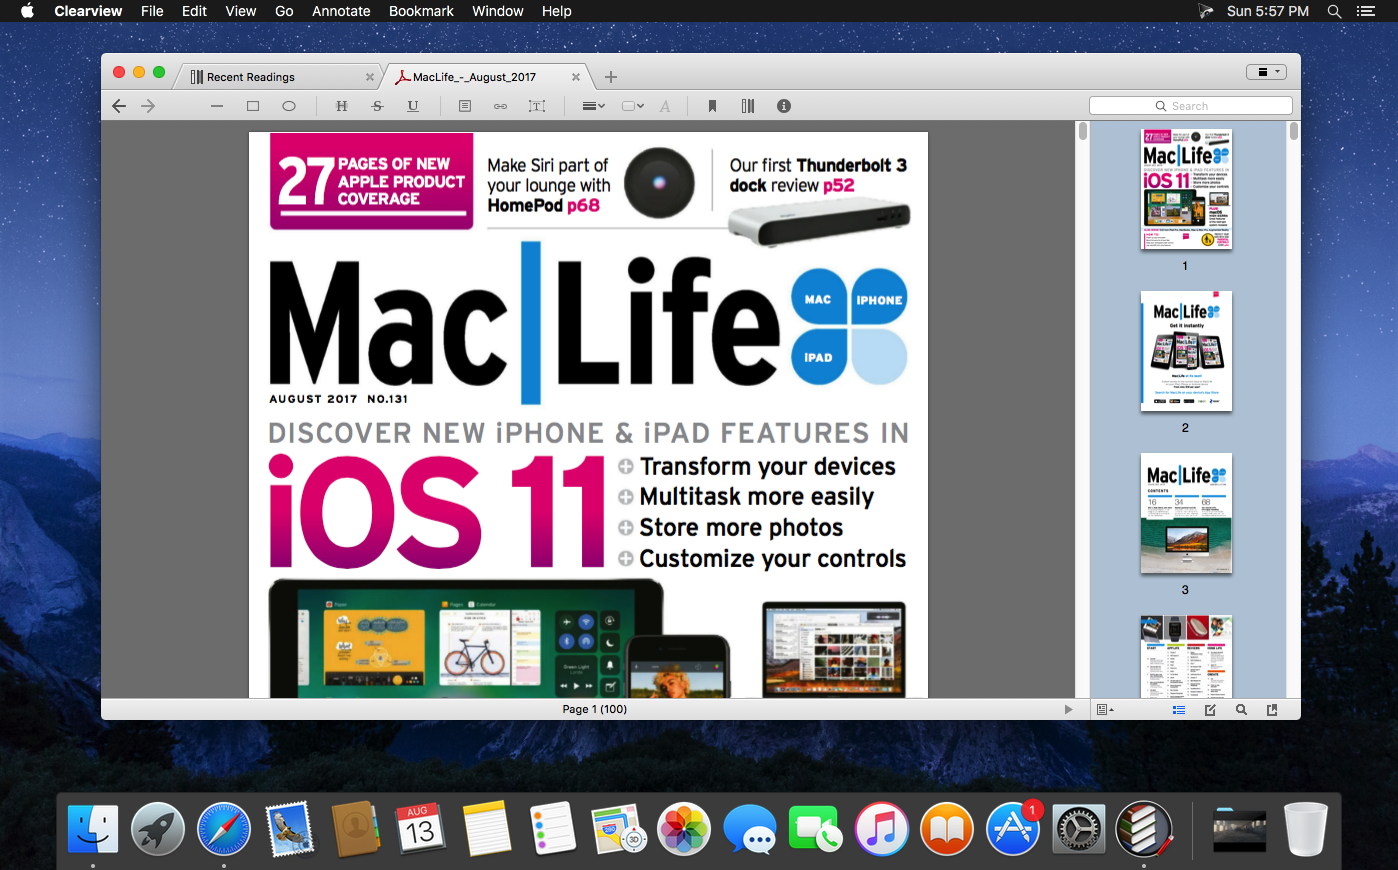Close the MacLife_-_August_2017 tab
1398x870 pixels.
coord(576,77)
